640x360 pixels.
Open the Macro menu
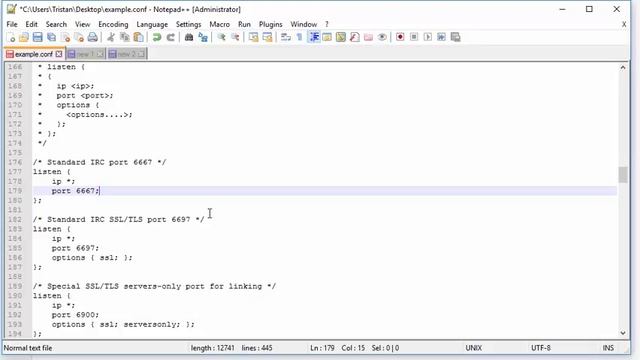(219, 24)
